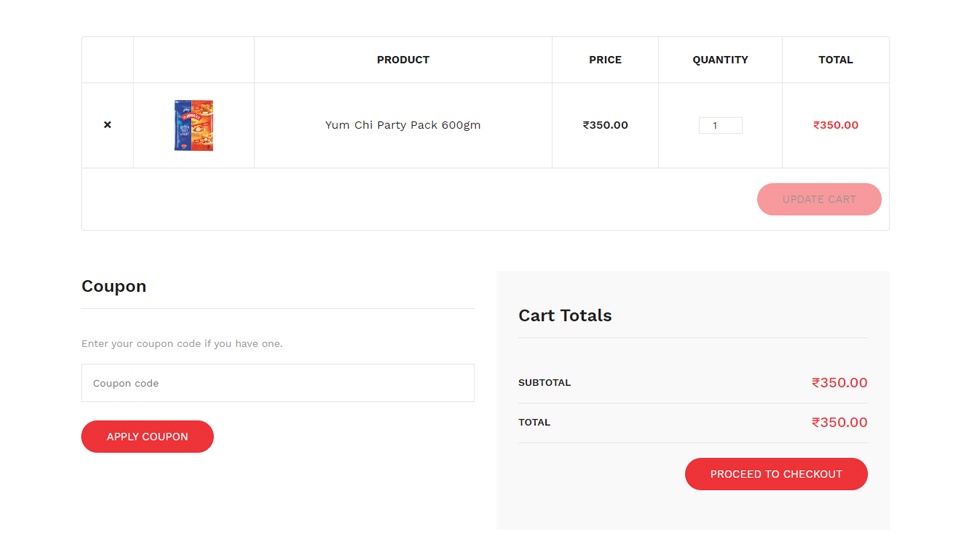Proceed to checkout
Viewport: 976px width, 539px height.
tap(776, 474)
